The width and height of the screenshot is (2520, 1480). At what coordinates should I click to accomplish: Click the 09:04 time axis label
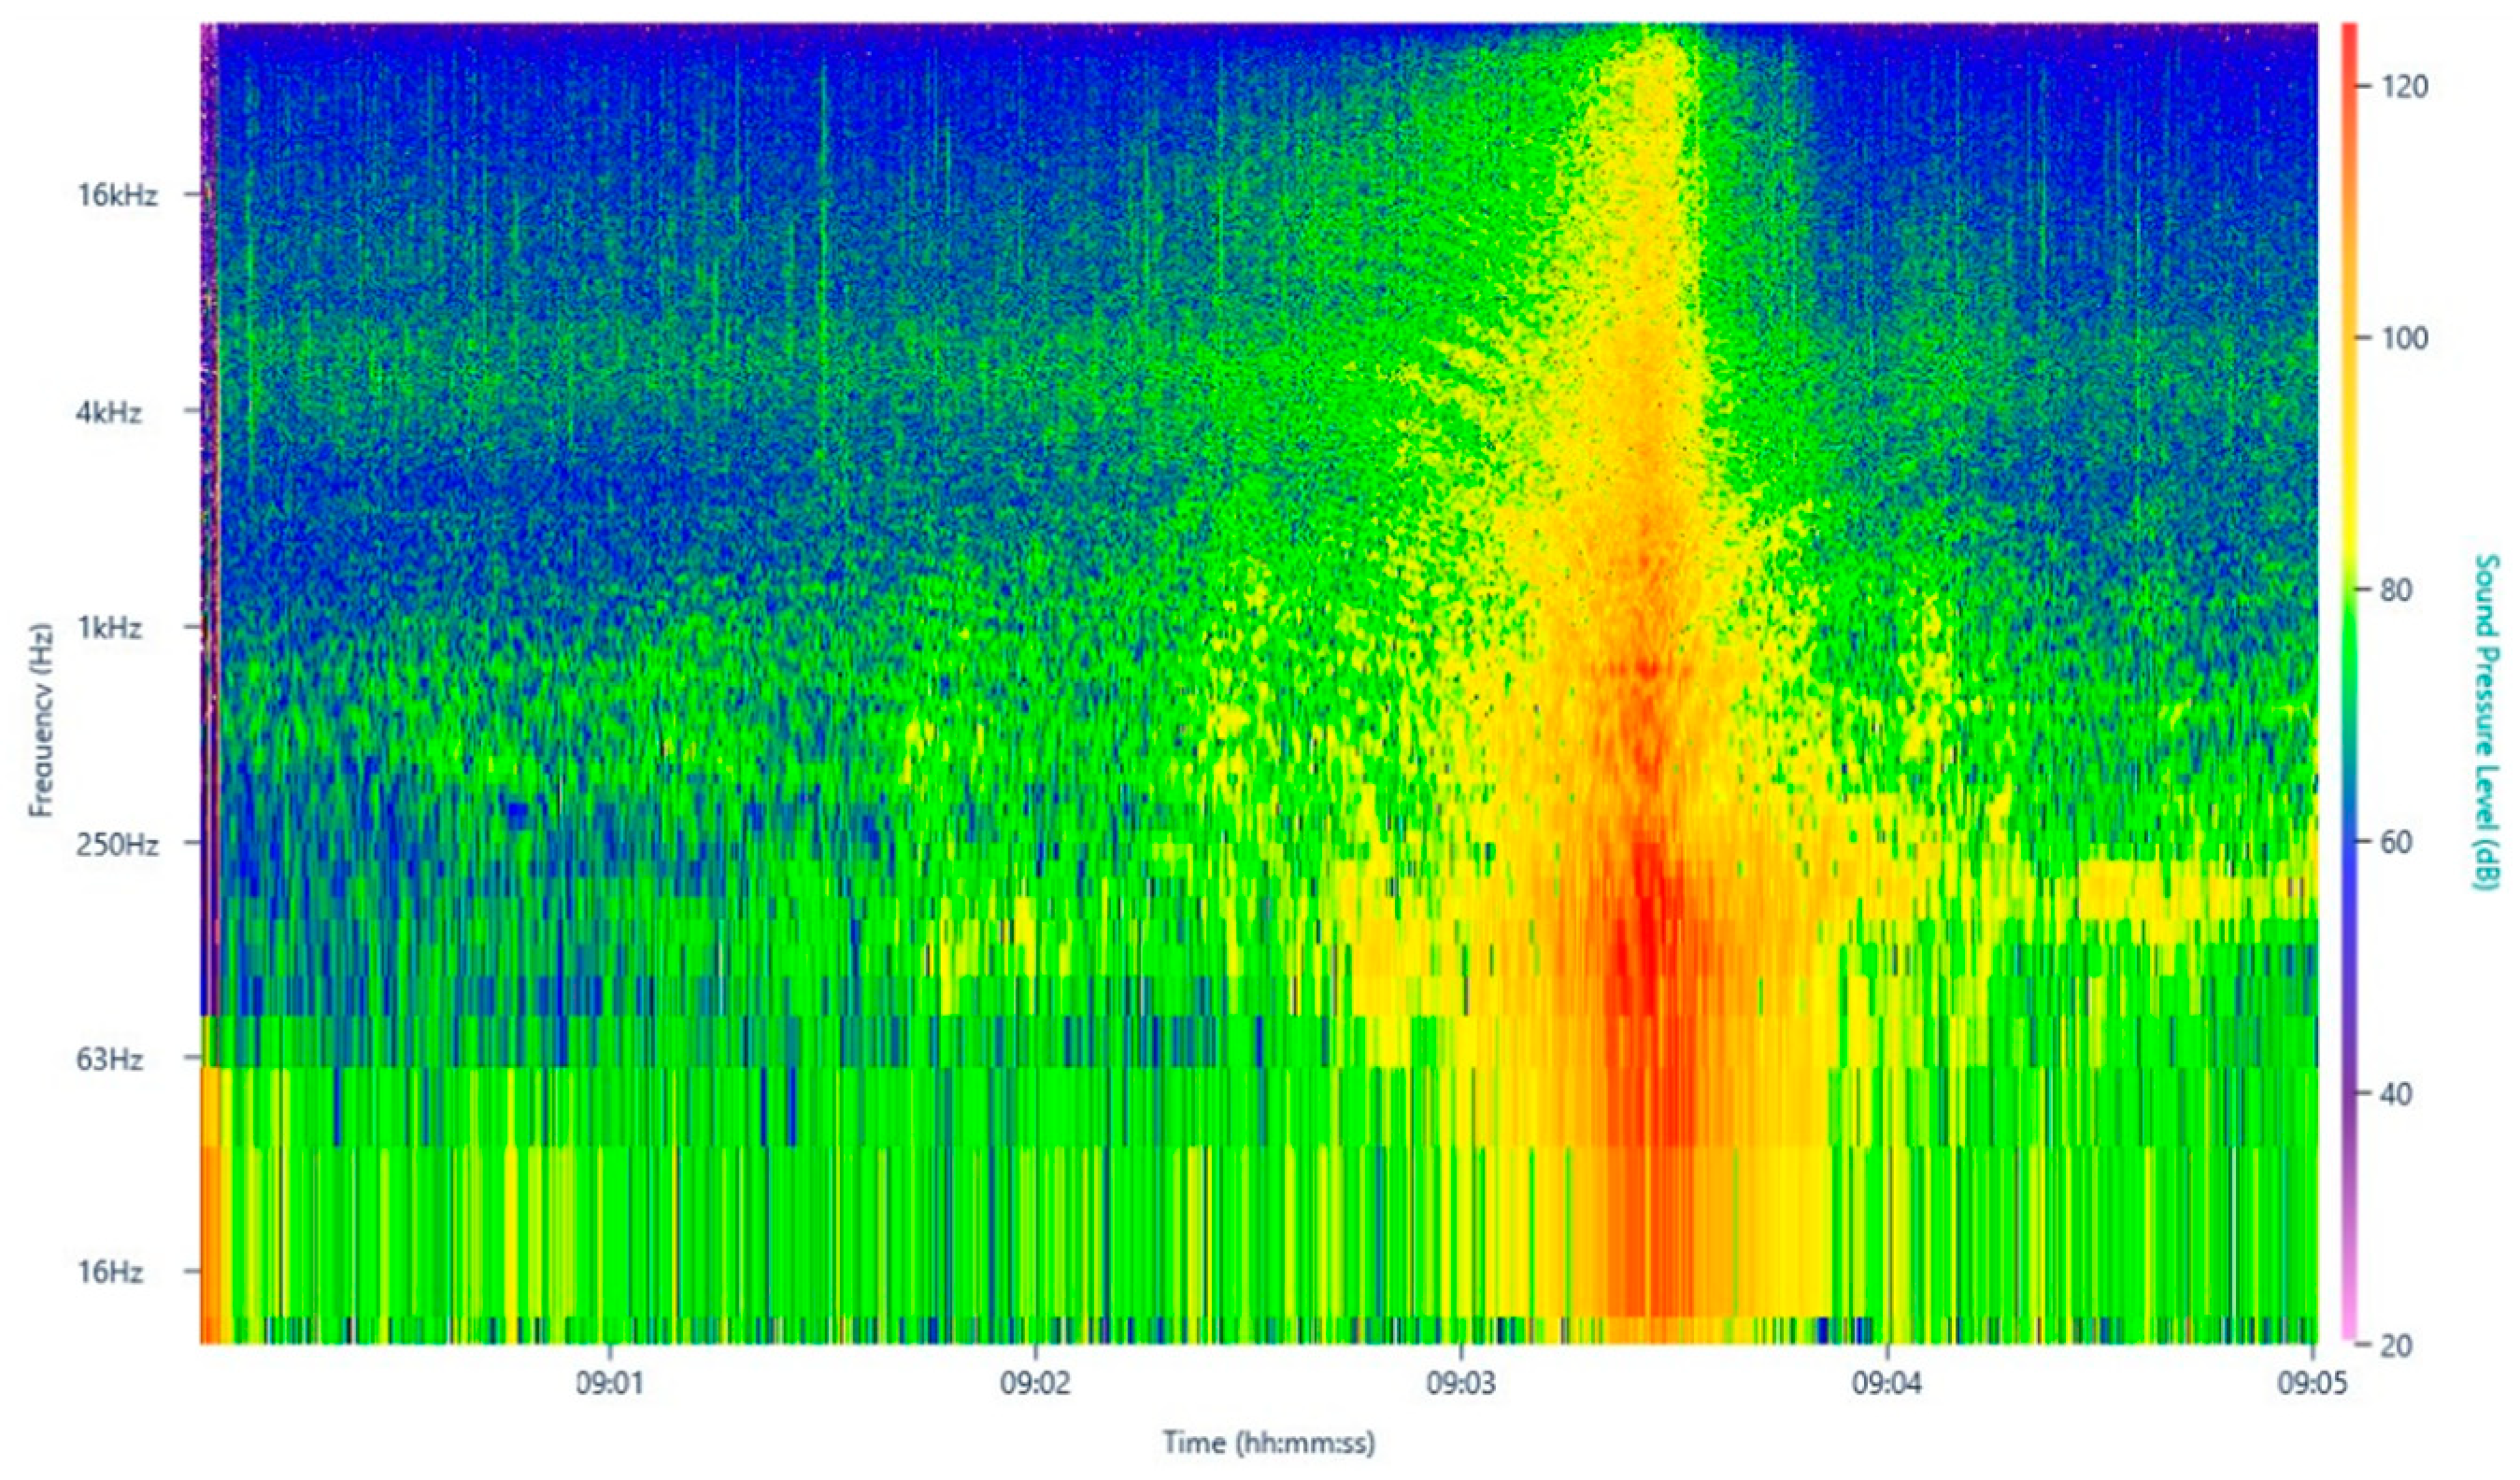(x=1887, y=1382)
